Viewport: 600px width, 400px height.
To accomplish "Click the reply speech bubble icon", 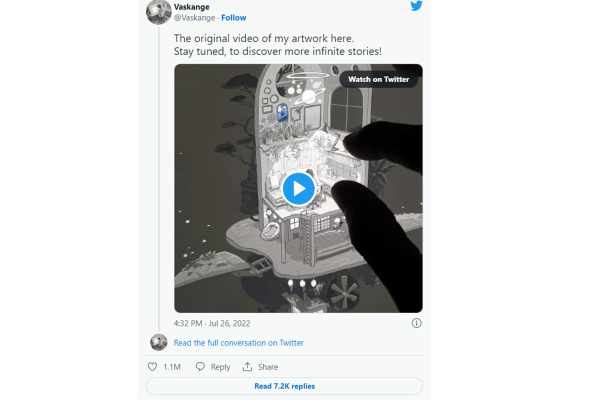I will pyautogui.click(x=201, y=367).
